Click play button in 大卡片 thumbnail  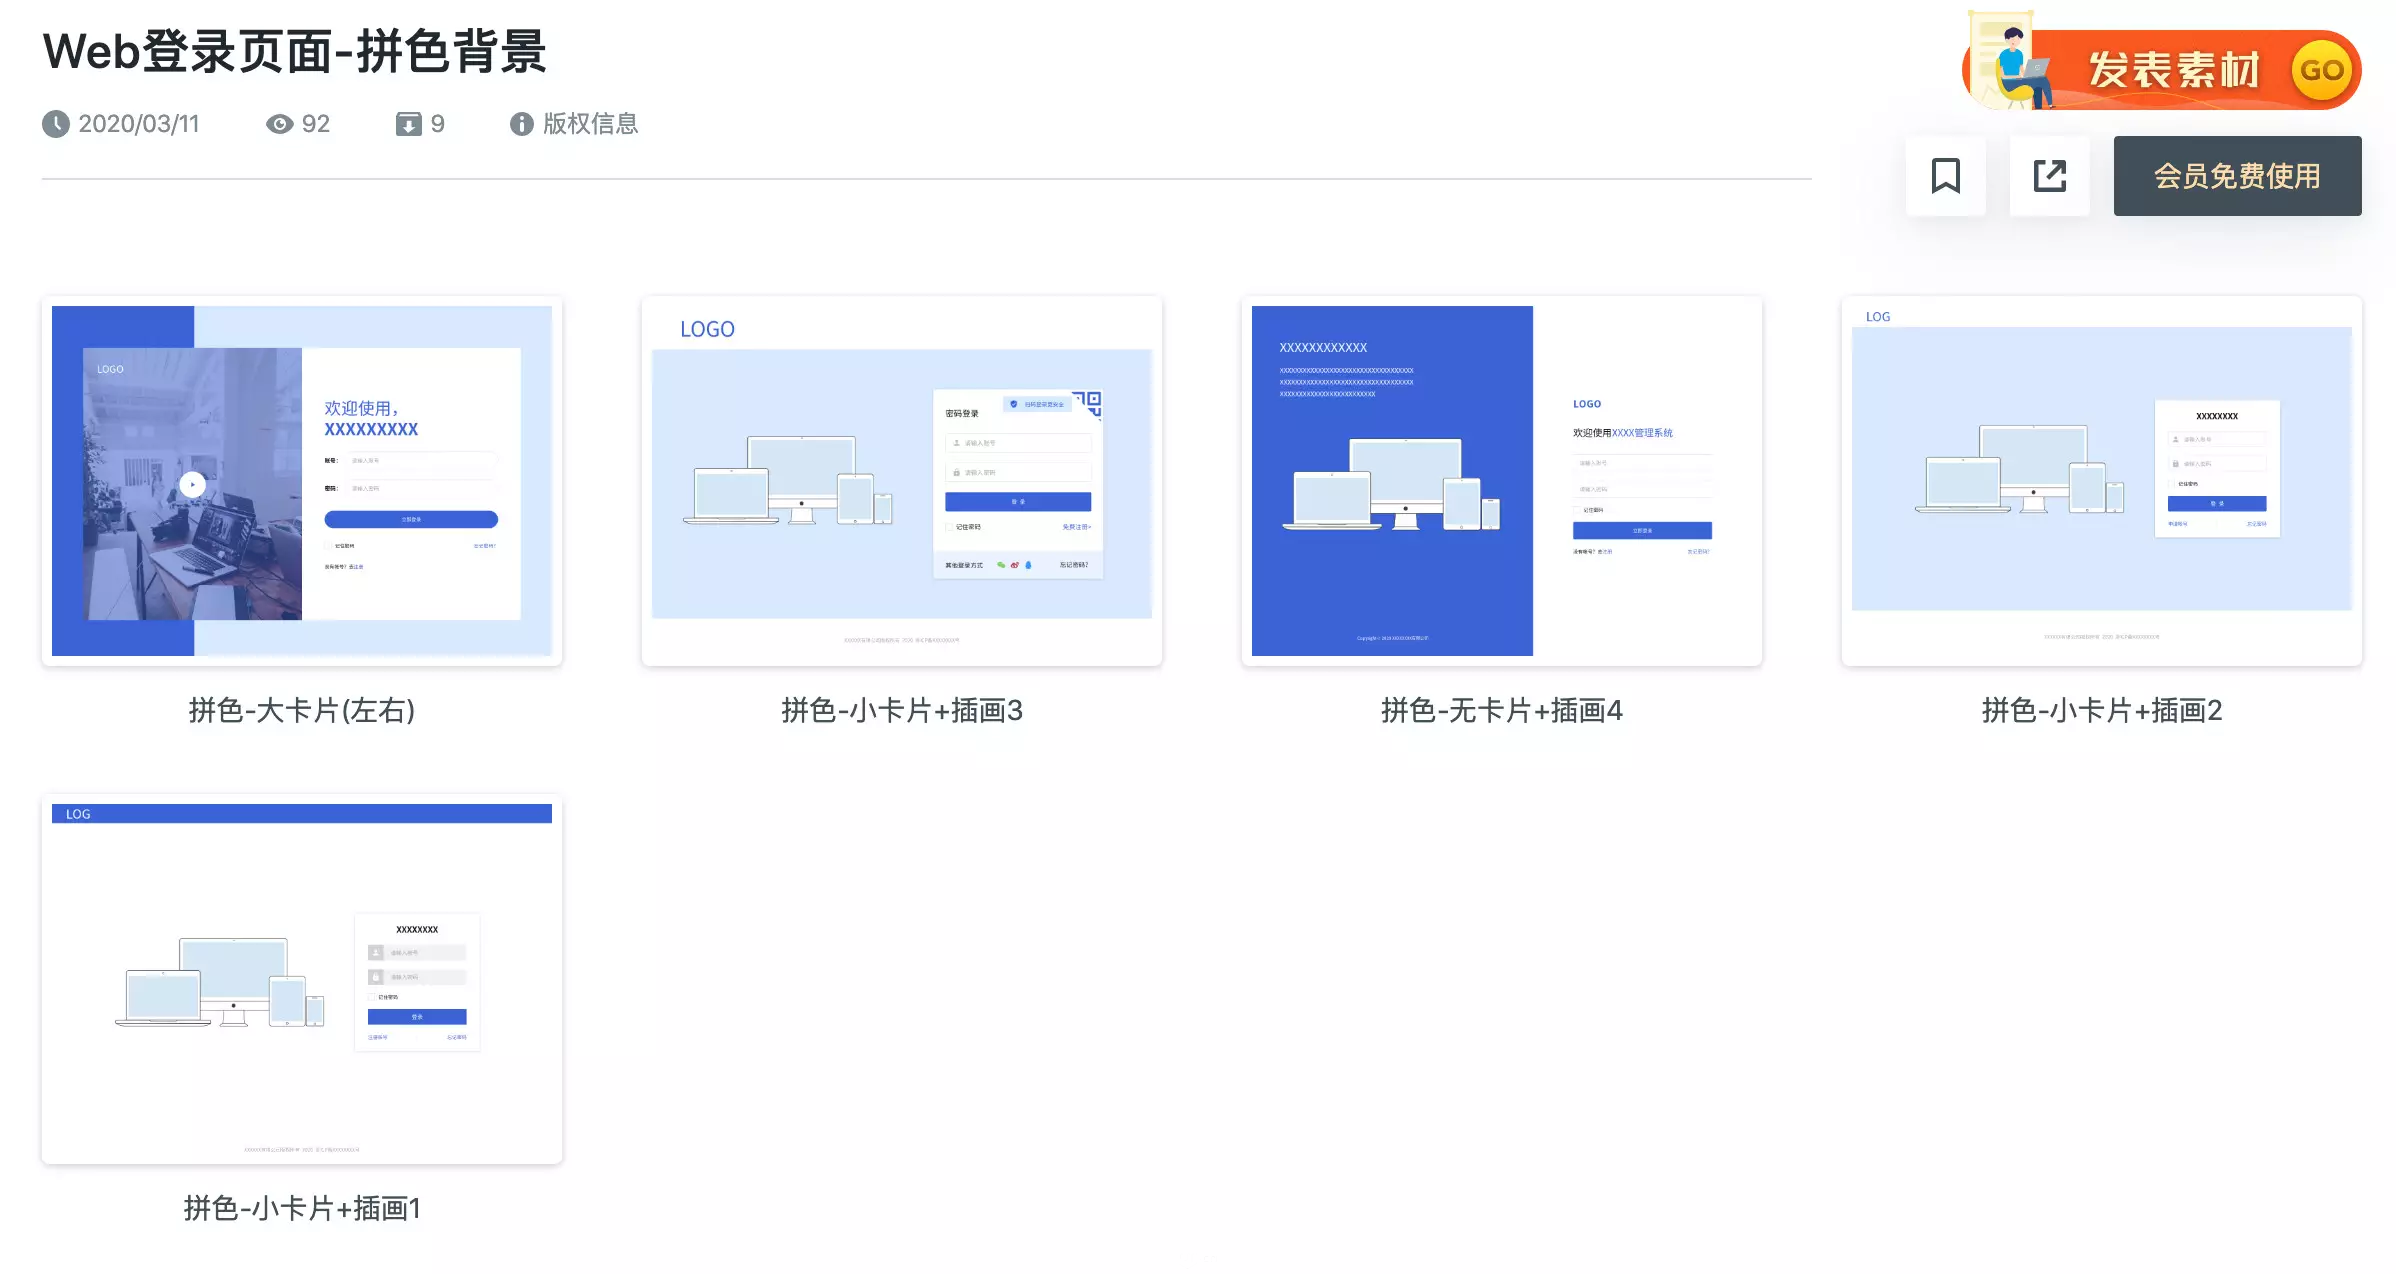(x=192, y=484)
